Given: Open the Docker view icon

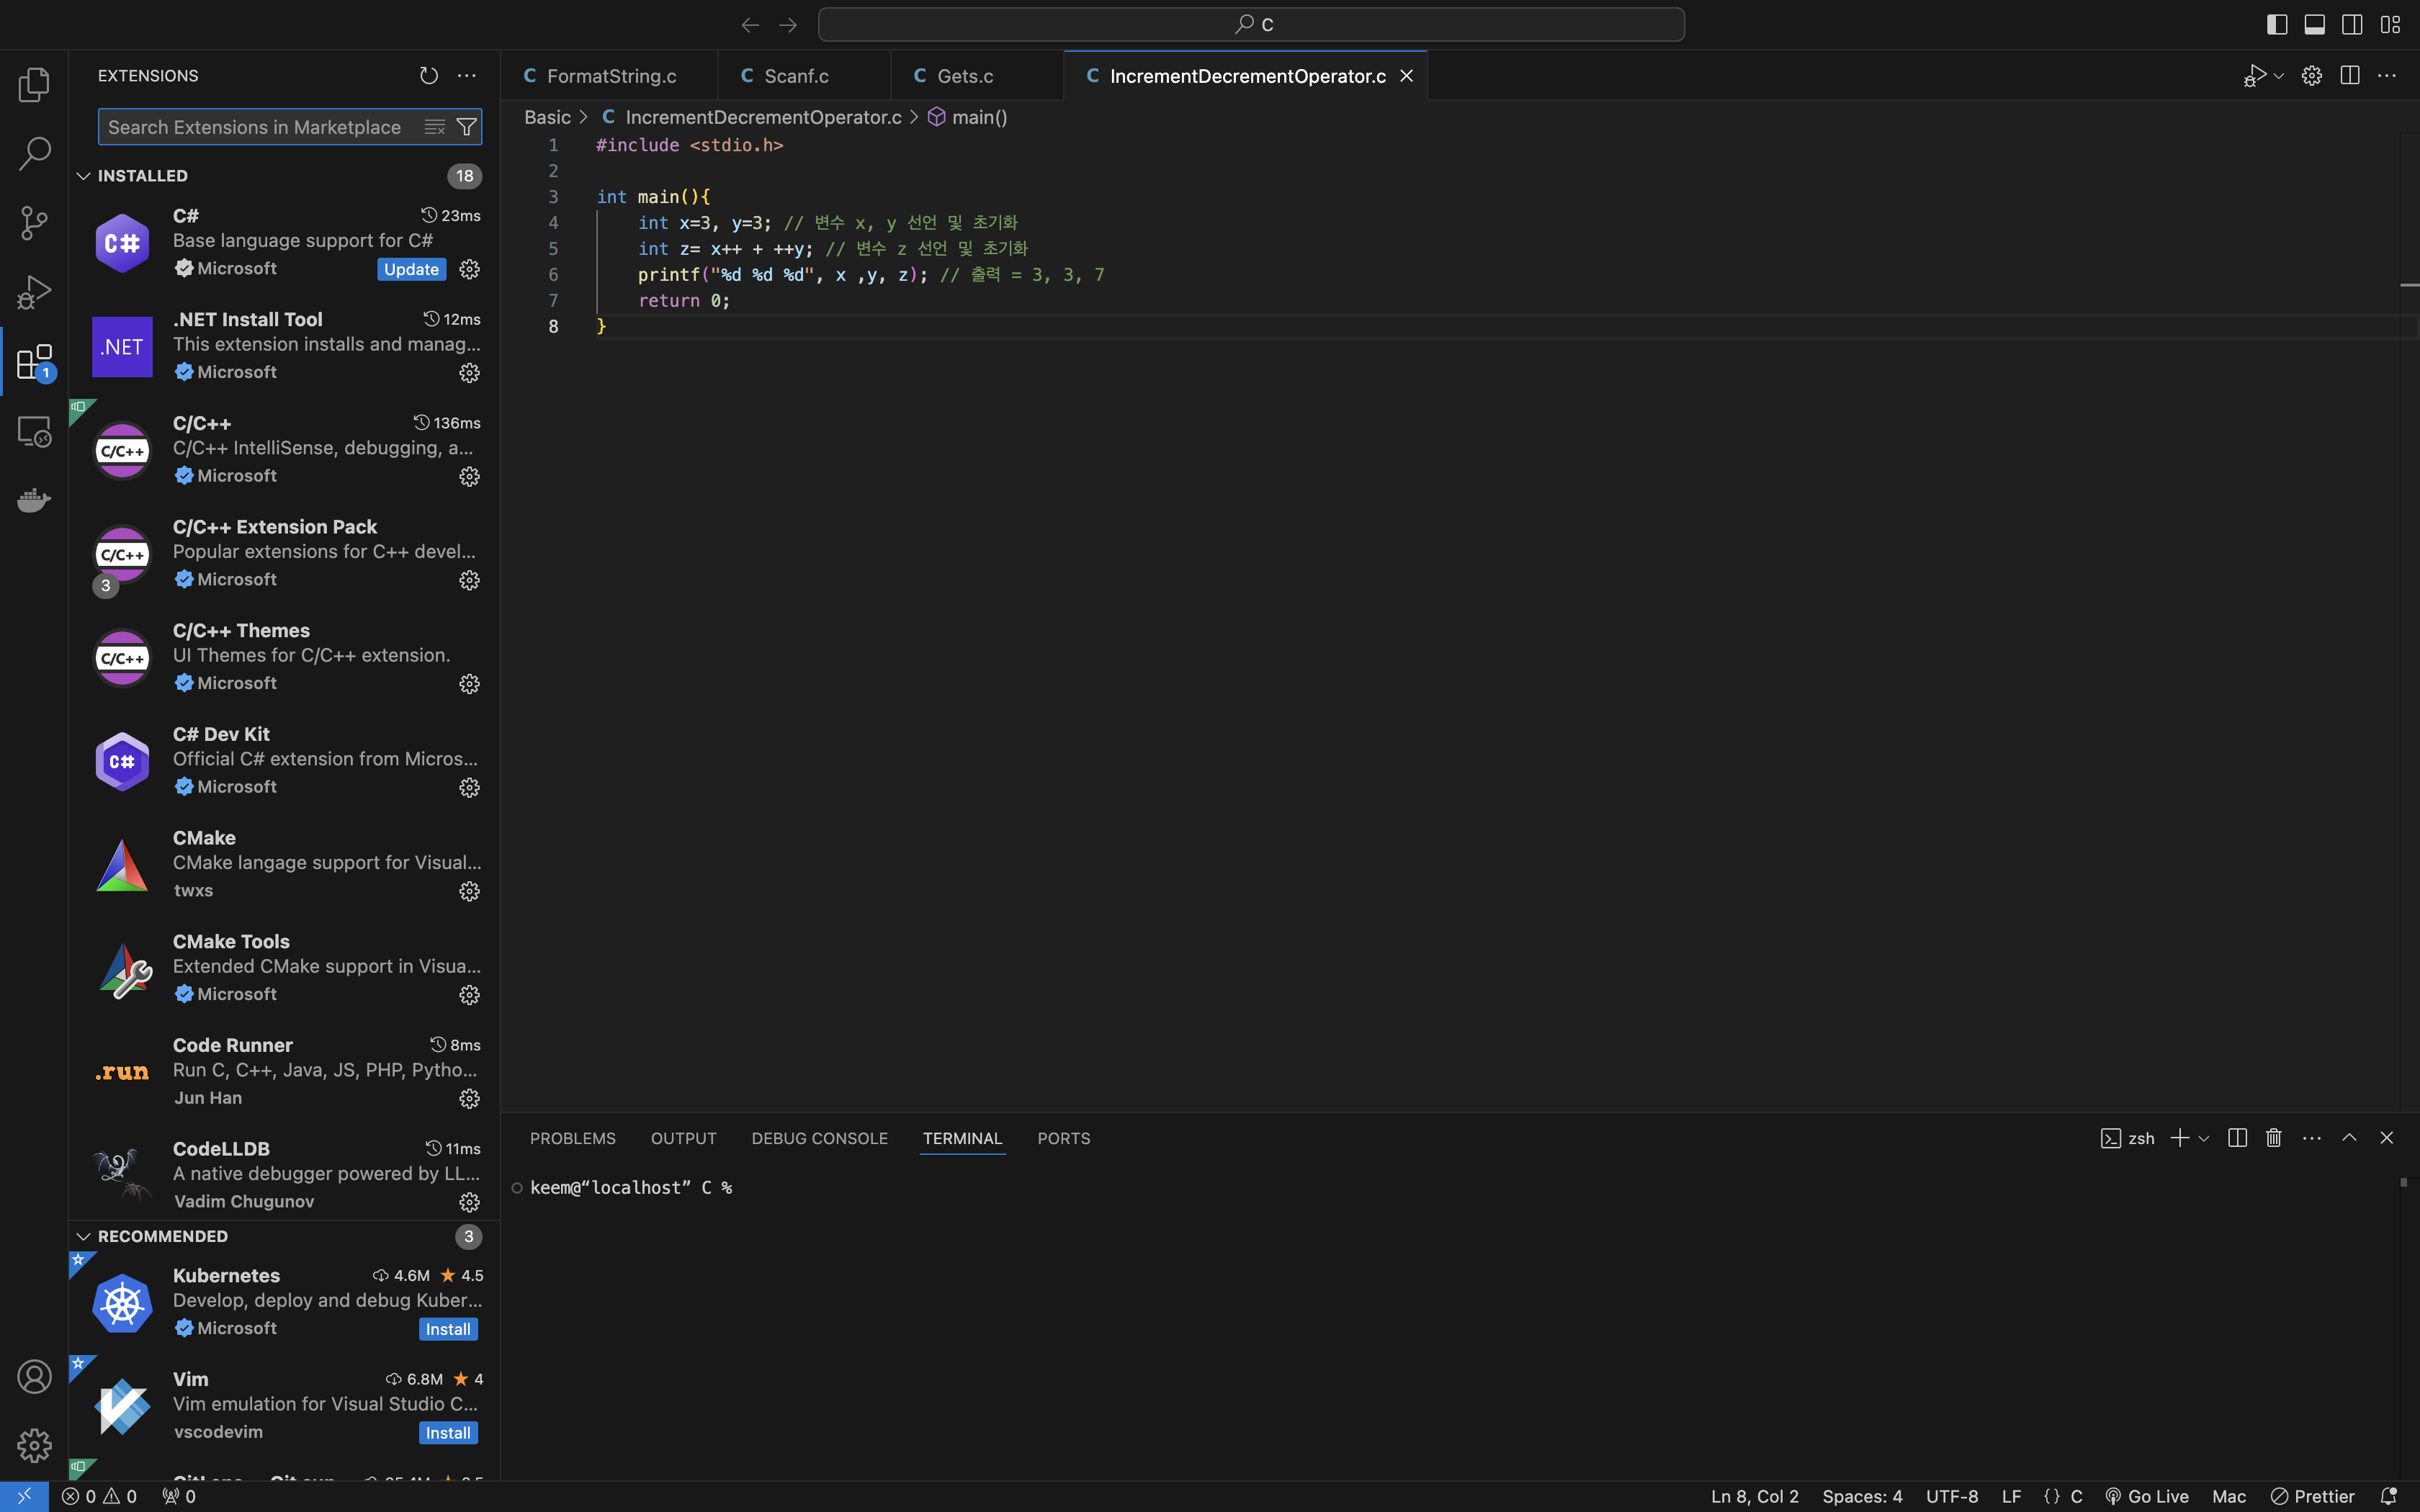Looking at the screenshot, I should (x=34, y=500).
